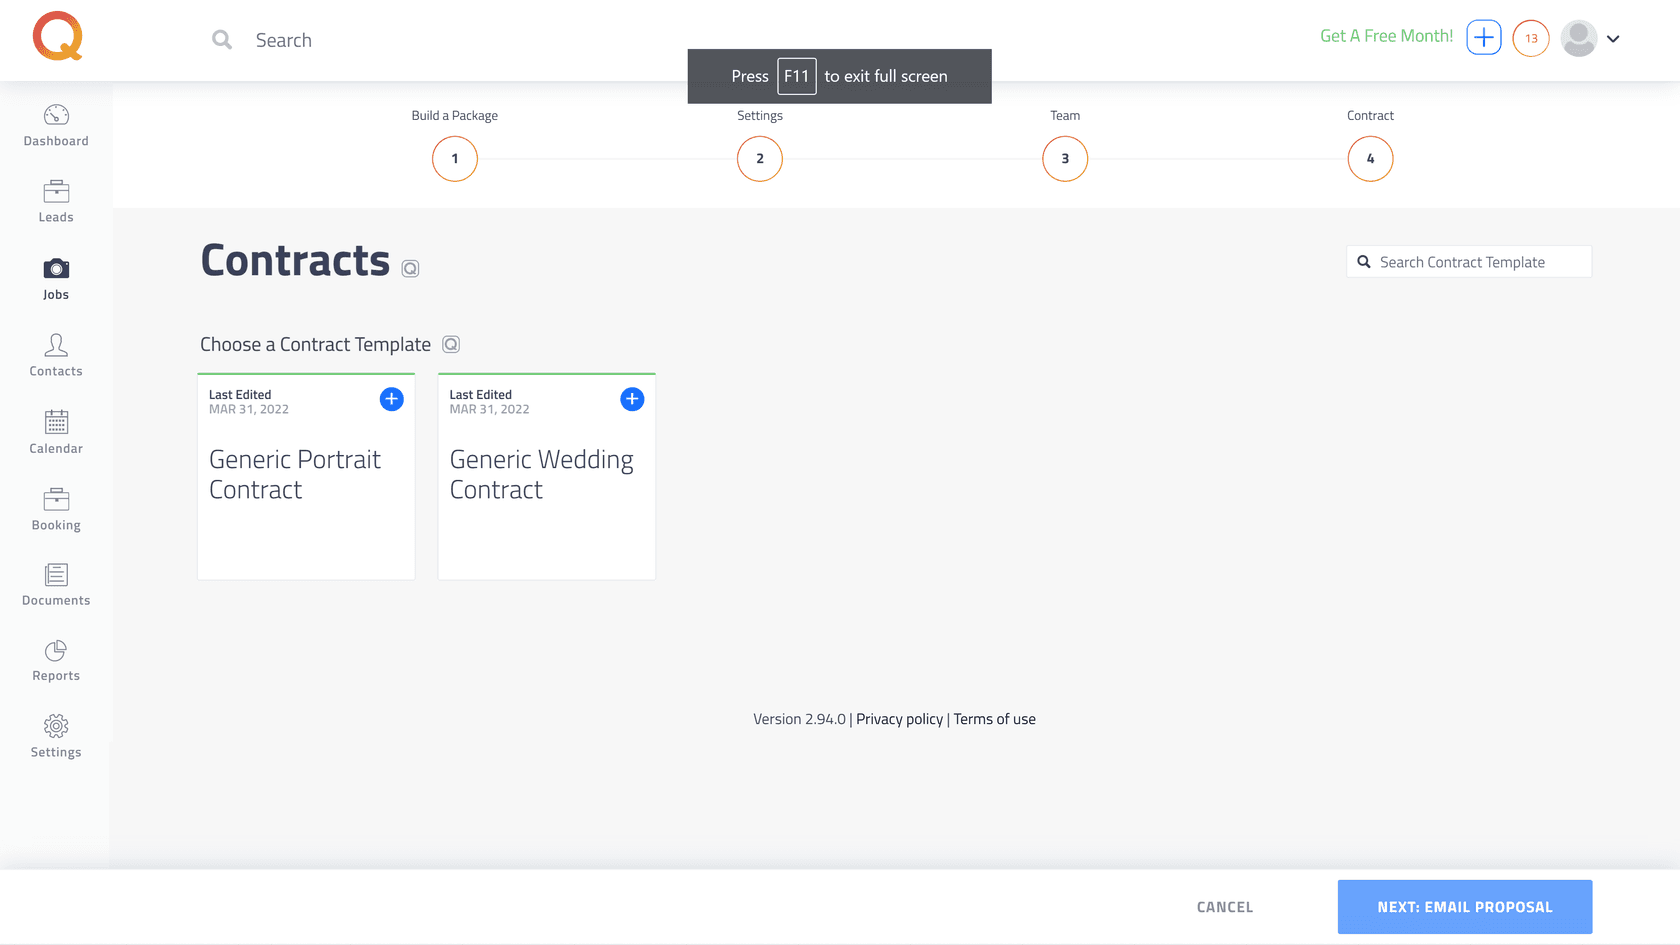Open the Documents sidebar item

[56, 585]
